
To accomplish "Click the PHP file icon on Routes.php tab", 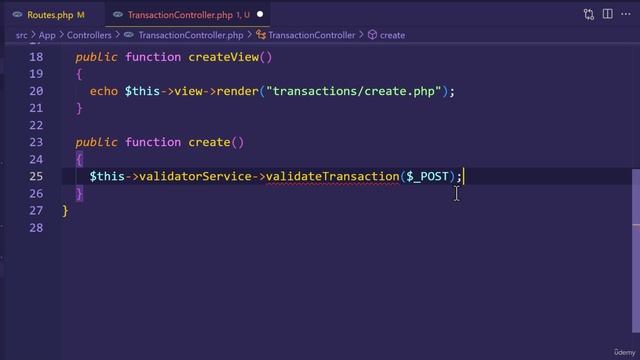I will 17,15.
